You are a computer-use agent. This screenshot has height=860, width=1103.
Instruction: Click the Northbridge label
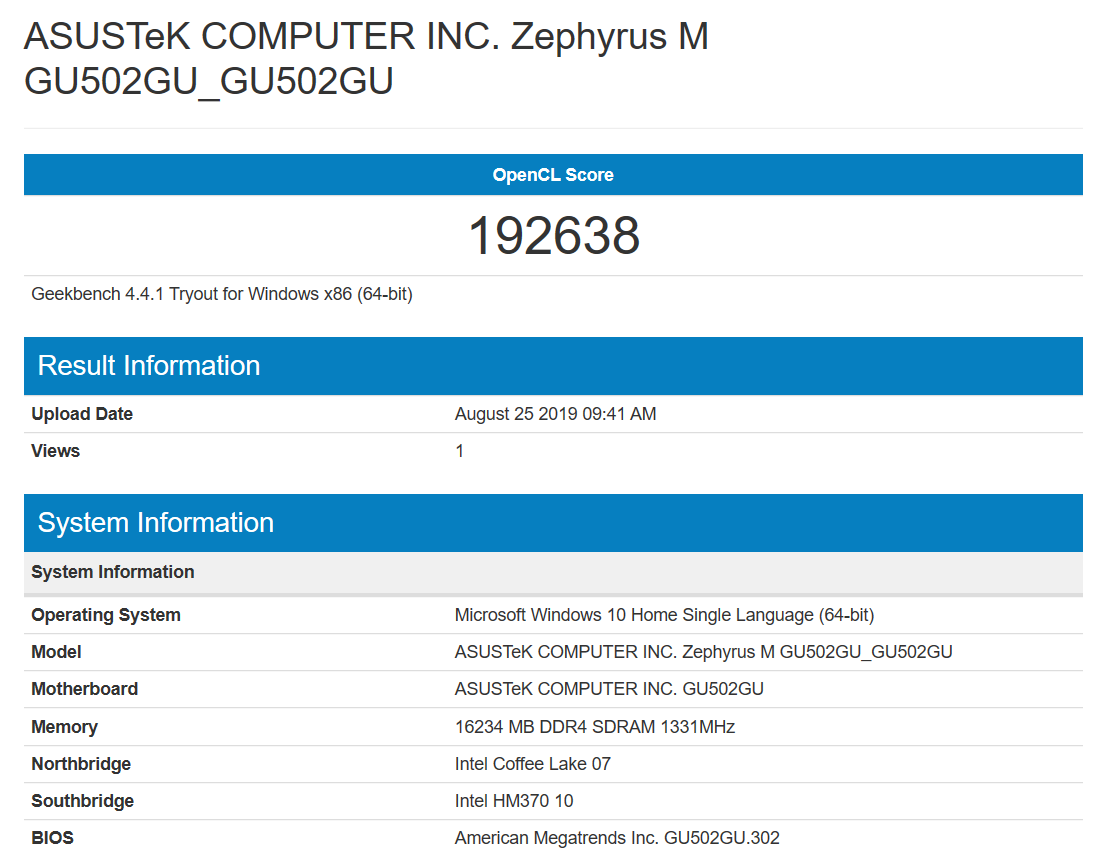[81, 764]
